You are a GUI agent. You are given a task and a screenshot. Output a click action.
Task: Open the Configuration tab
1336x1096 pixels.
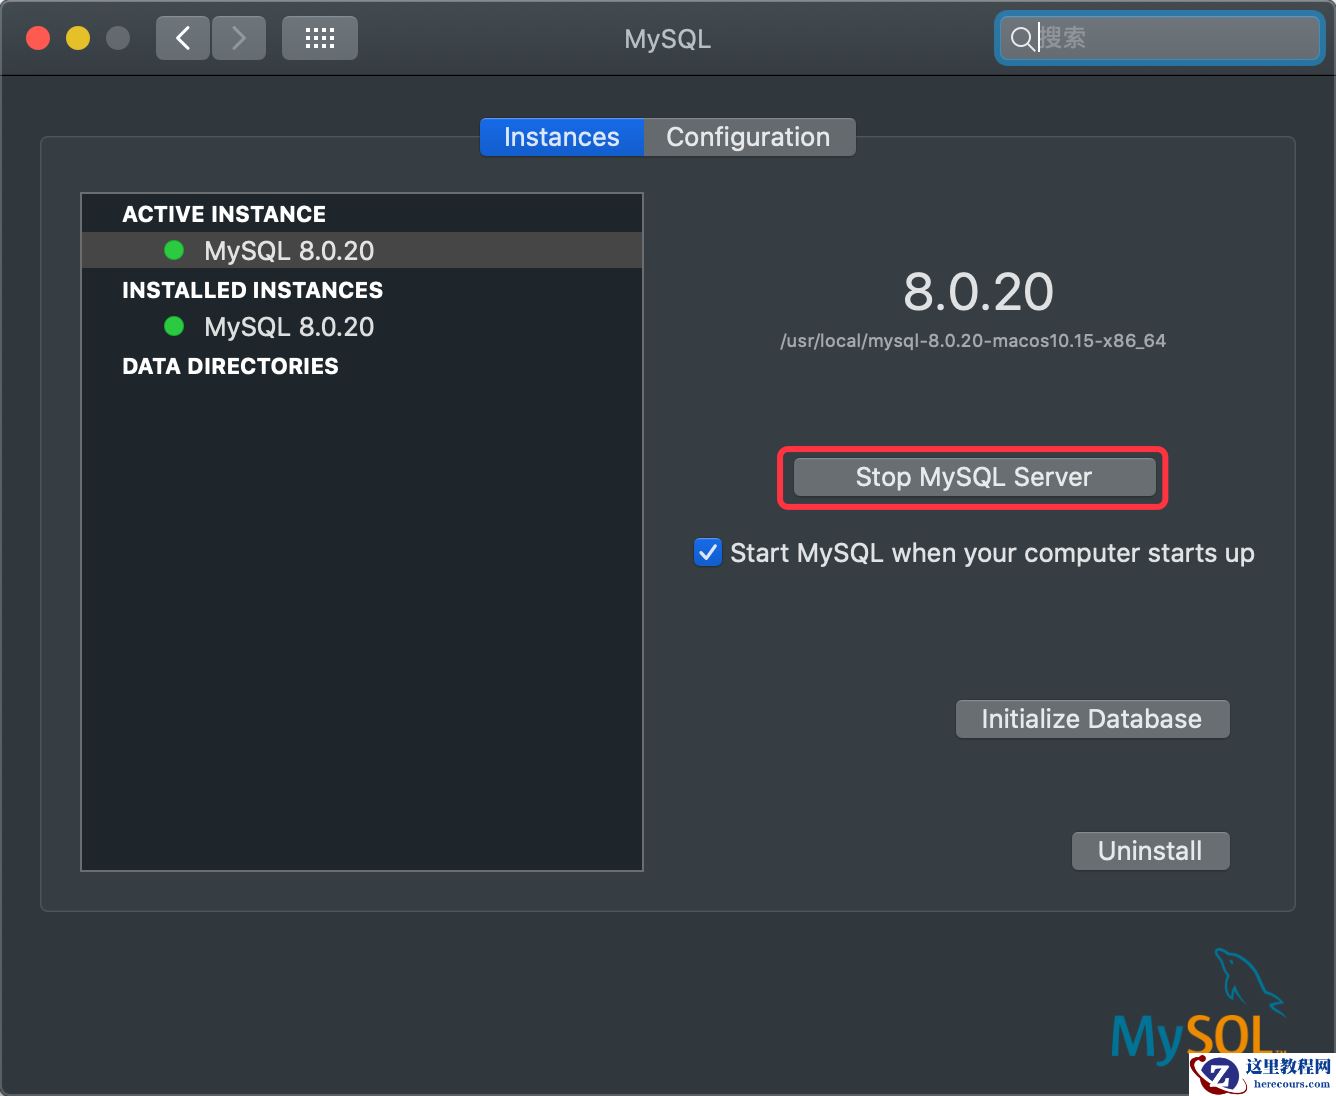749,137
